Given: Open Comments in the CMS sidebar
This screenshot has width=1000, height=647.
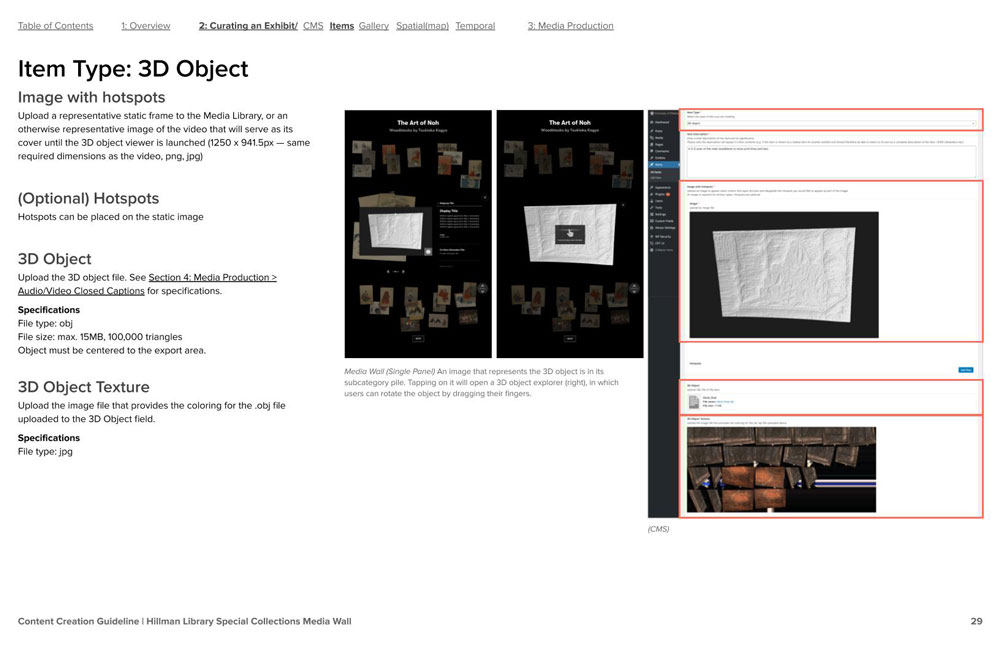Looking at the screenshot, I should click(662, 151).
